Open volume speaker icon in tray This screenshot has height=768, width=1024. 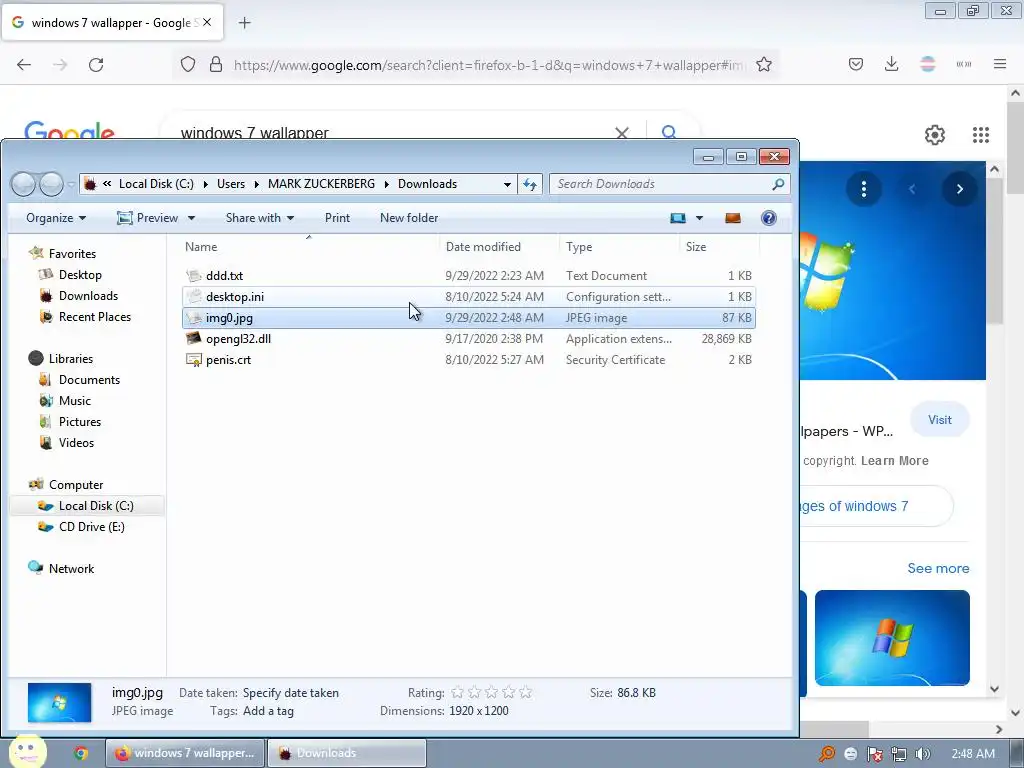(x=923, y=754)
